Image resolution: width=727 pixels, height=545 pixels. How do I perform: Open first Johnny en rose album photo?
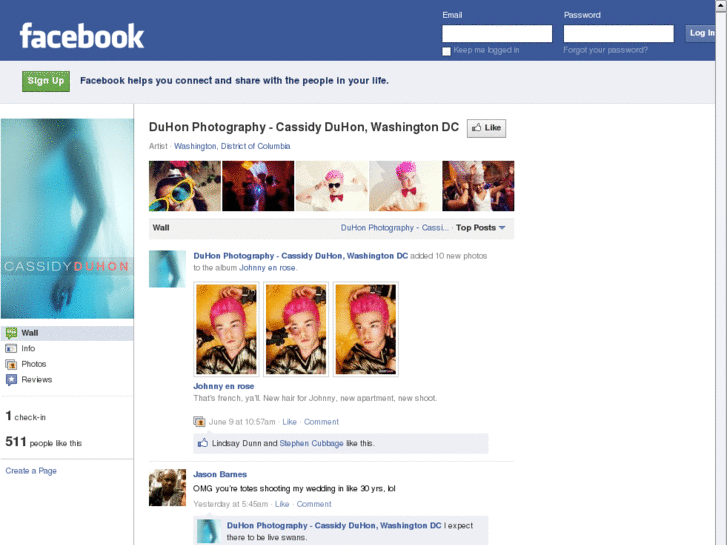click(x=226, y=329)
